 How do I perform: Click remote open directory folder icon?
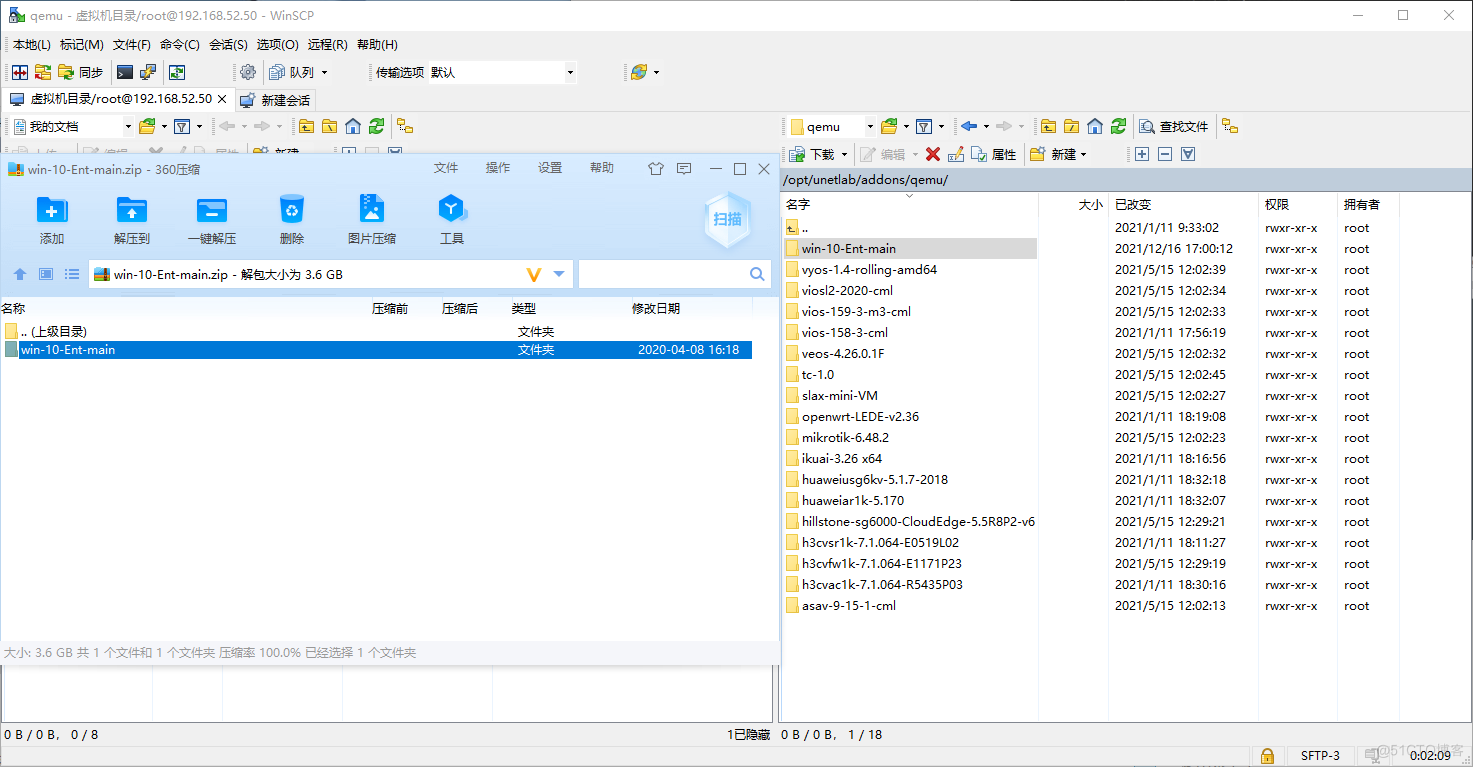click(x=888, y=126)
